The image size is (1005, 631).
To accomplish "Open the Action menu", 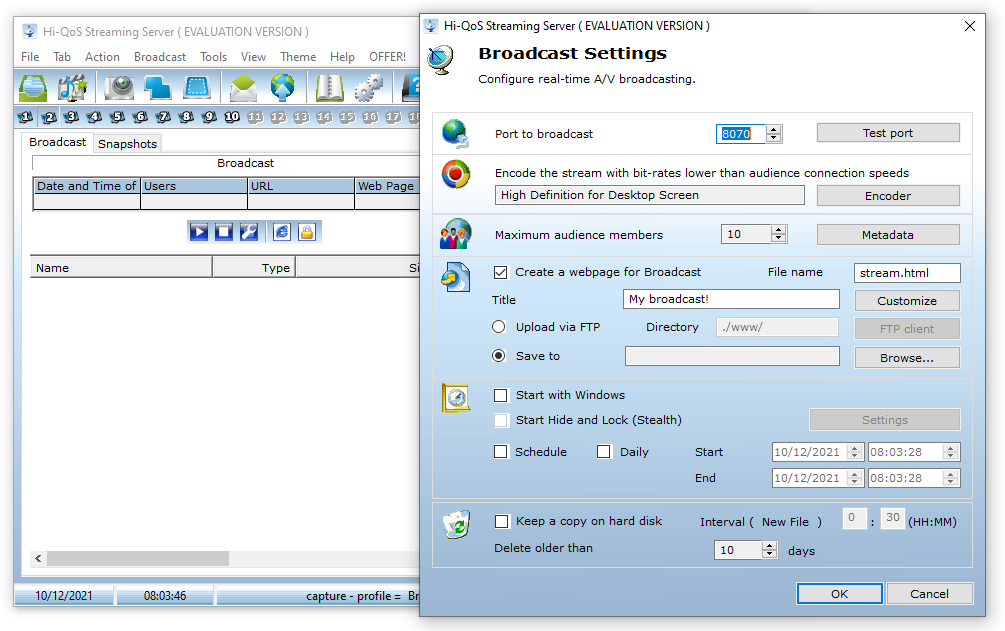I will [x=103, y=56].
